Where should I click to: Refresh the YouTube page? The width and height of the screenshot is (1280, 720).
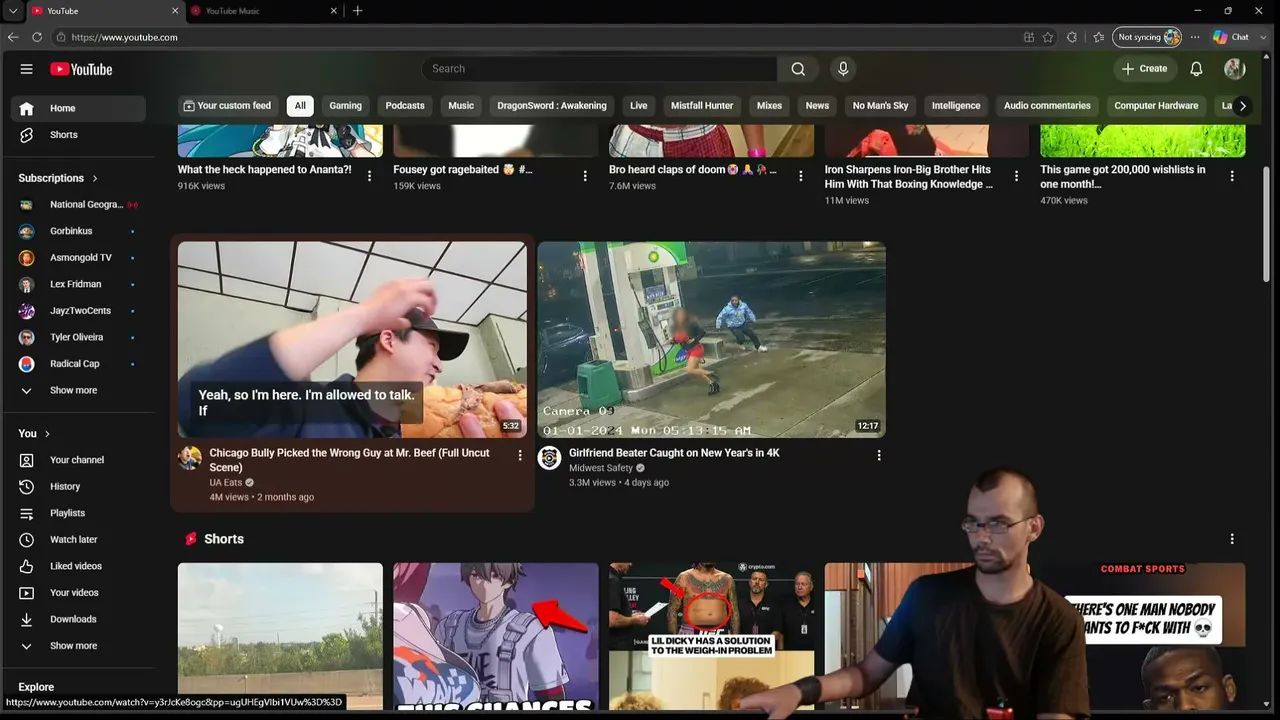[x=37, y=37]
